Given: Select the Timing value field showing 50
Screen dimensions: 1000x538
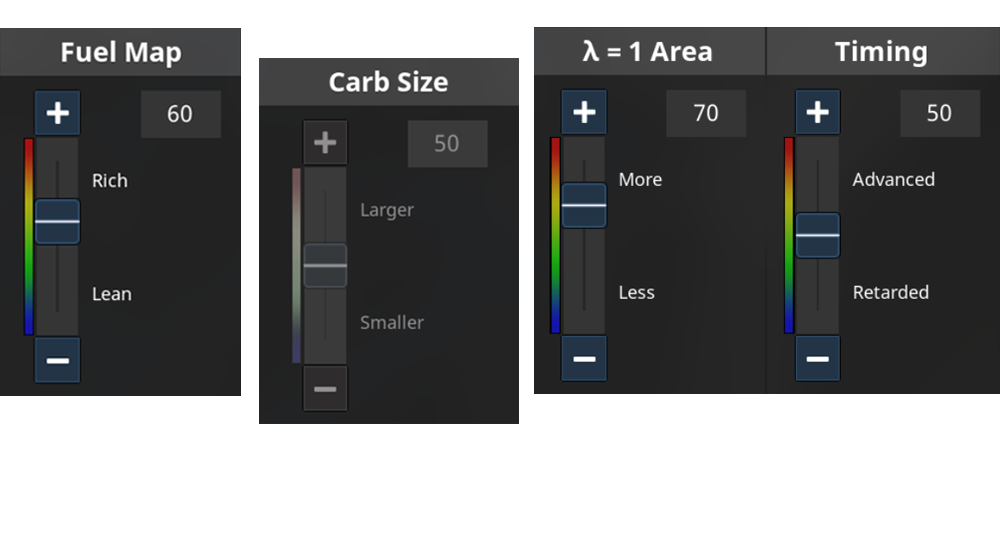Looking at the screenshot, I should coord(939,113).
